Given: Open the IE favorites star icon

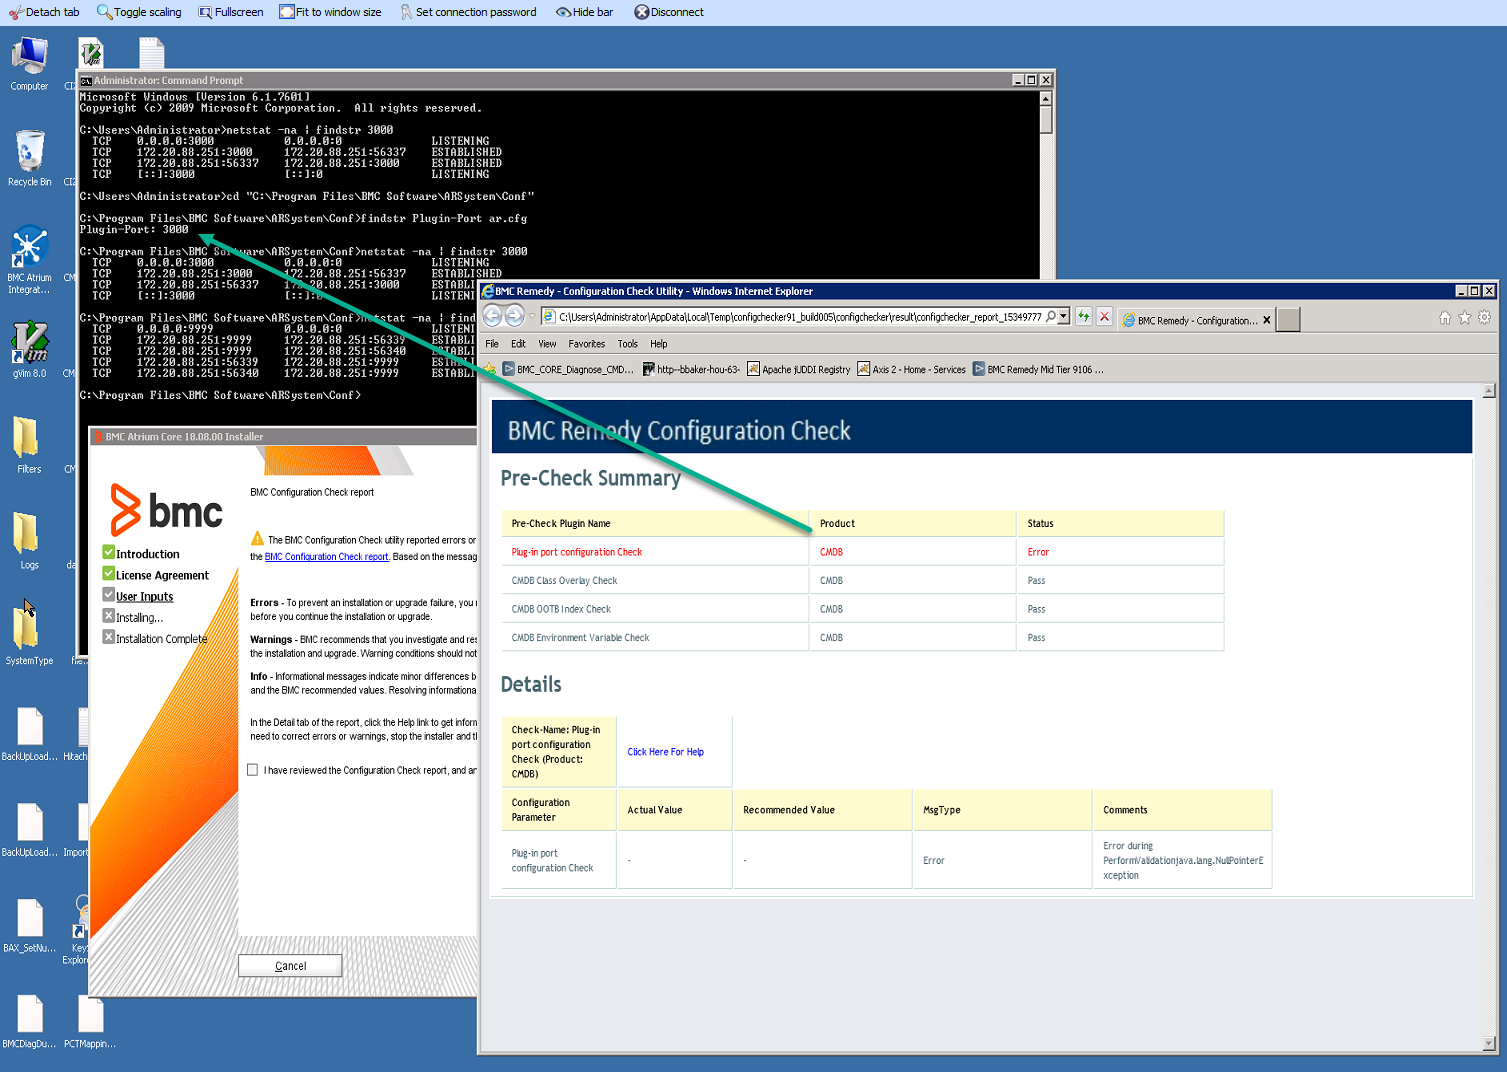Looking at the screenshot, I should point(1464,318).
